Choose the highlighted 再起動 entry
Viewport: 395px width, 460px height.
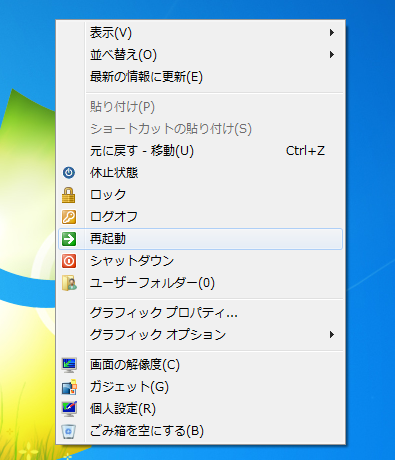click(200, 239)
